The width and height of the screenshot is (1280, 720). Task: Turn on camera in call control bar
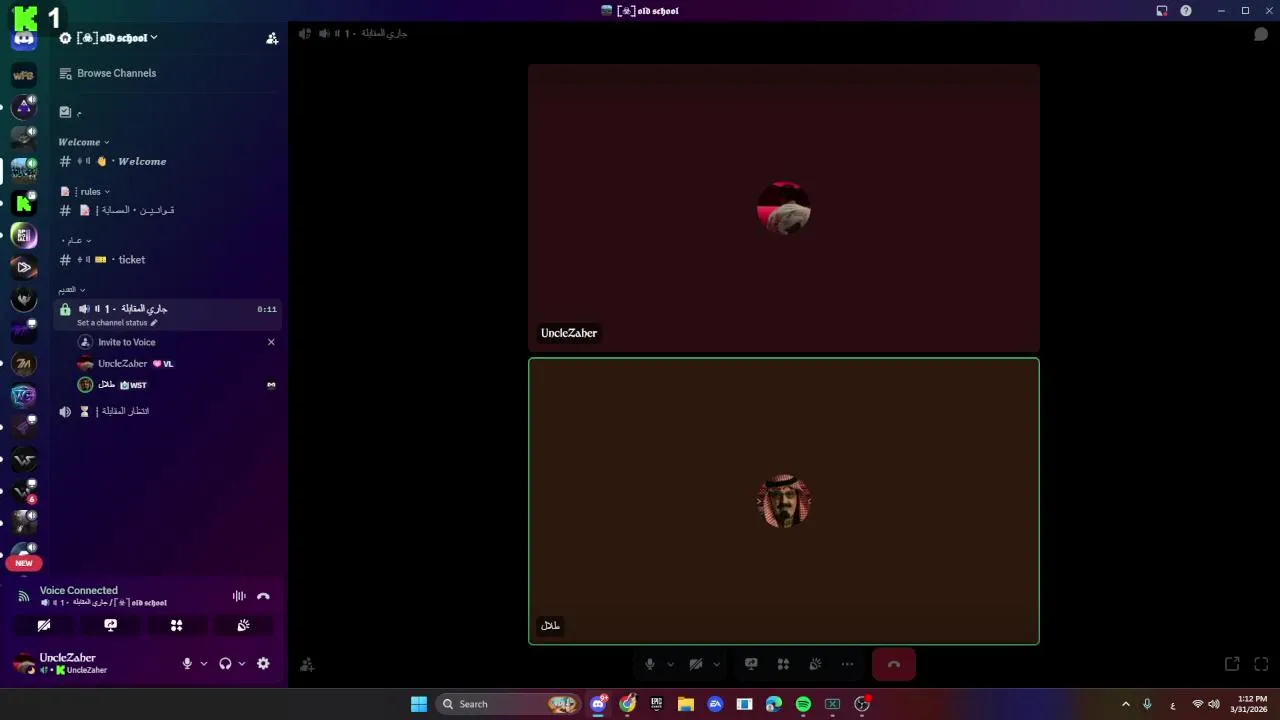click(696, 664)
